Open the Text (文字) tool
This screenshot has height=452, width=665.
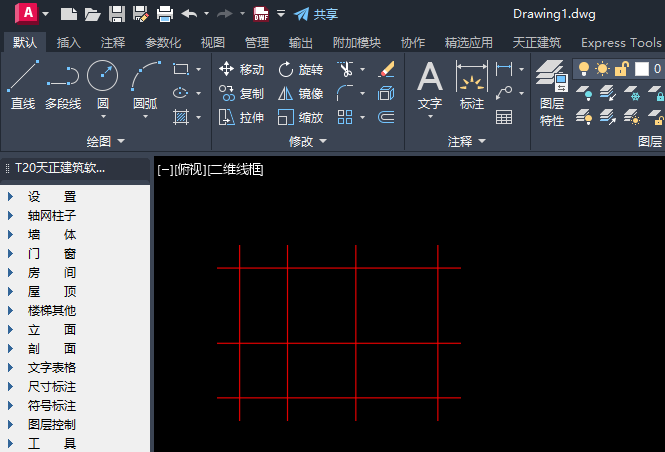[430, 87]
